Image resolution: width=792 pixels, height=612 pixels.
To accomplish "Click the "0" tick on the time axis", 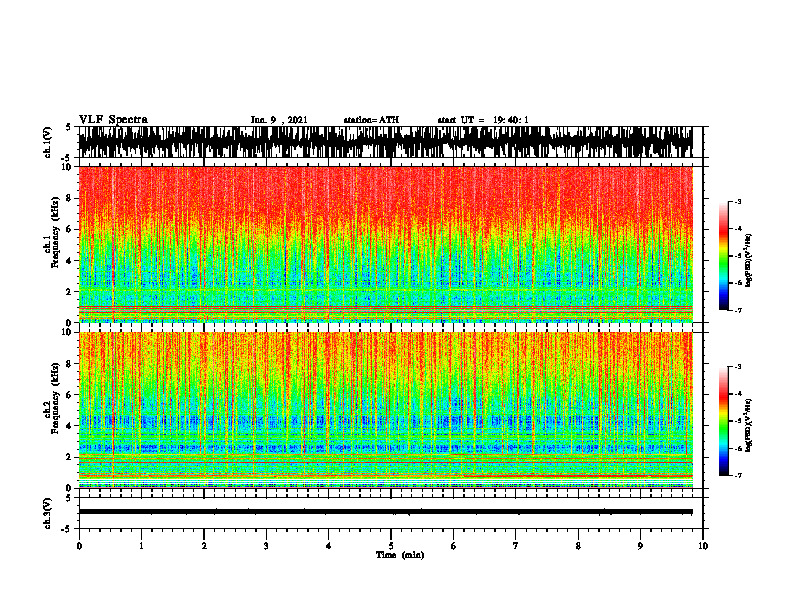I will 79,546.
